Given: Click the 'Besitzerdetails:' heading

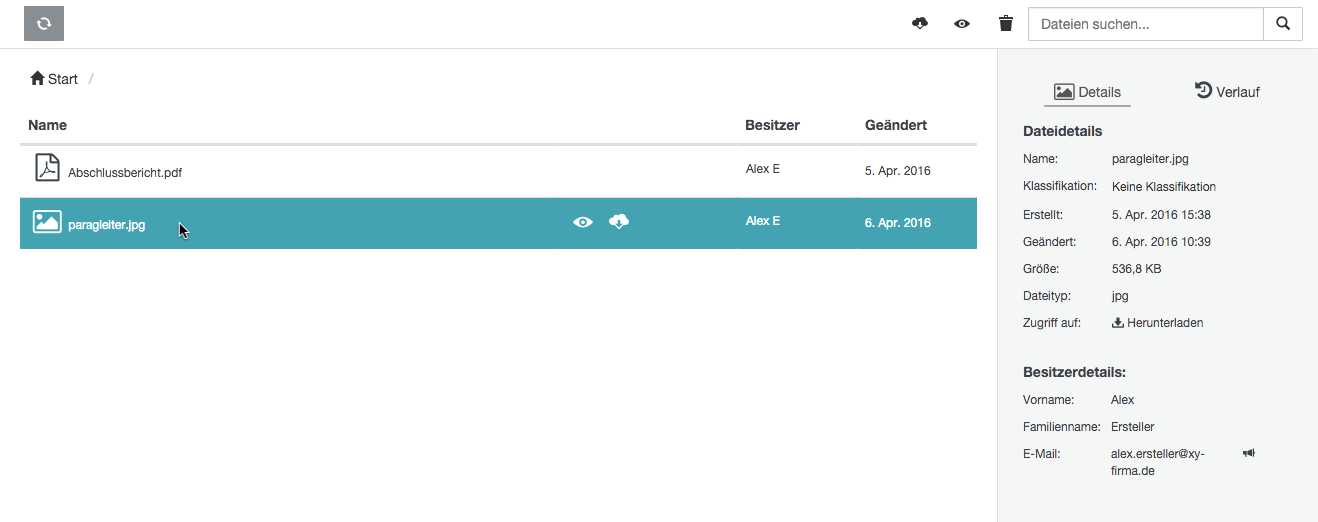Looking at the screenshot, I should [1075, 372].
